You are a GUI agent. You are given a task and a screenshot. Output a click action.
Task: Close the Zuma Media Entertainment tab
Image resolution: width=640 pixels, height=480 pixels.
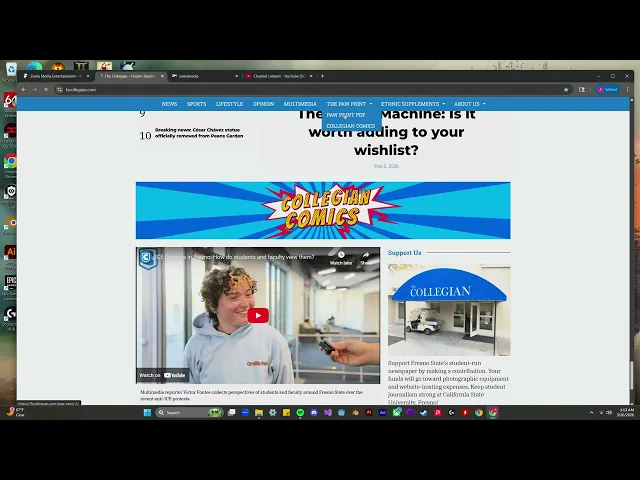click(88, 76)
